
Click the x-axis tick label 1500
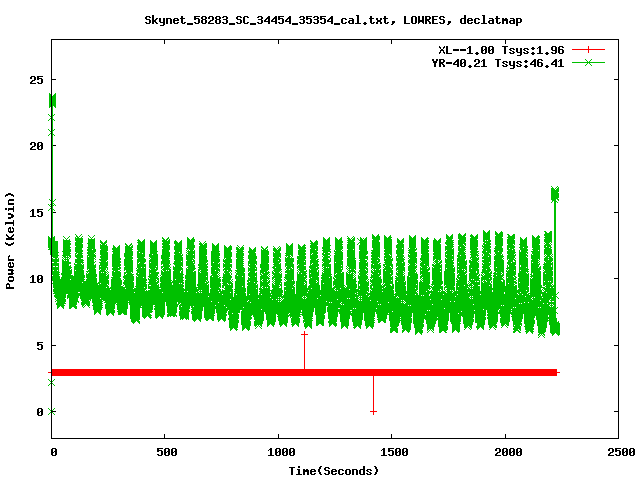click(x=394, y=452)
